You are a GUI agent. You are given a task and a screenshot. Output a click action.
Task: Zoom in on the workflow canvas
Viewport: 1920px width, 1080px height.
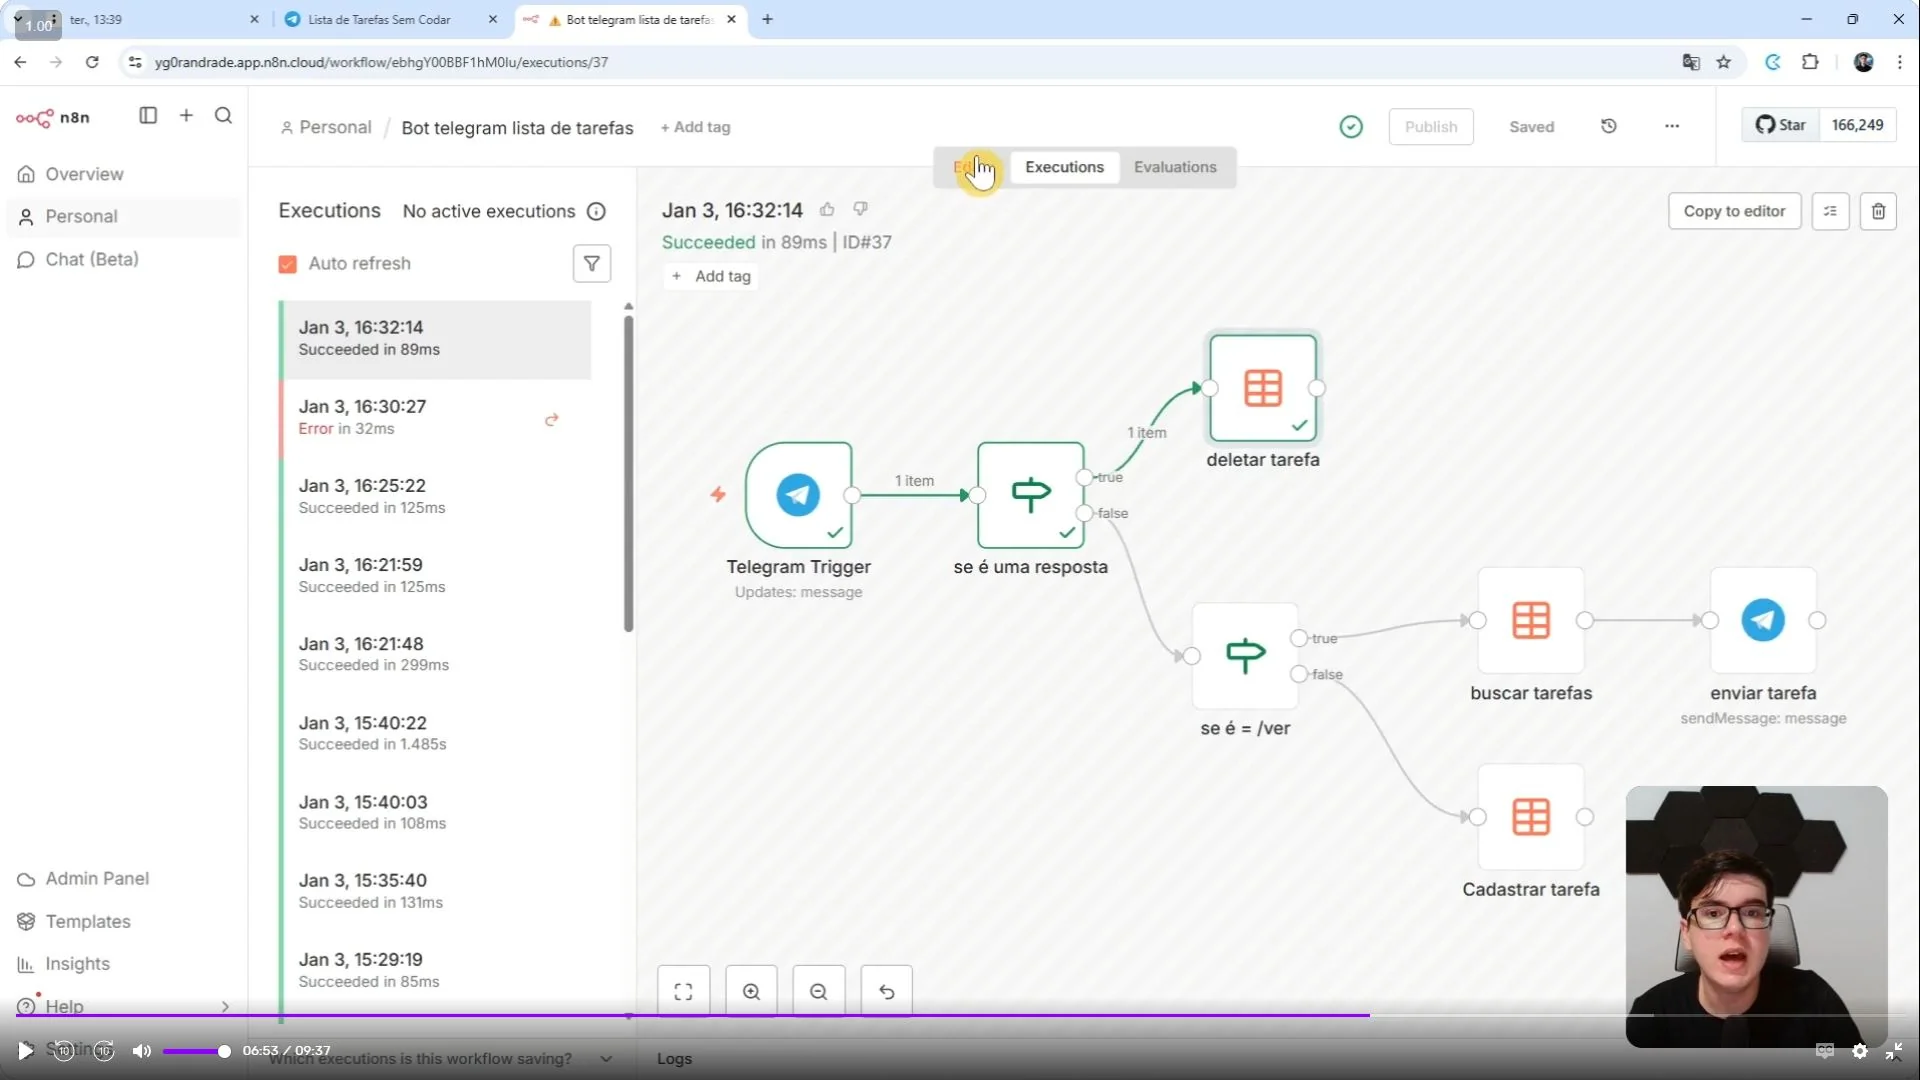click(x=751, y=992)
